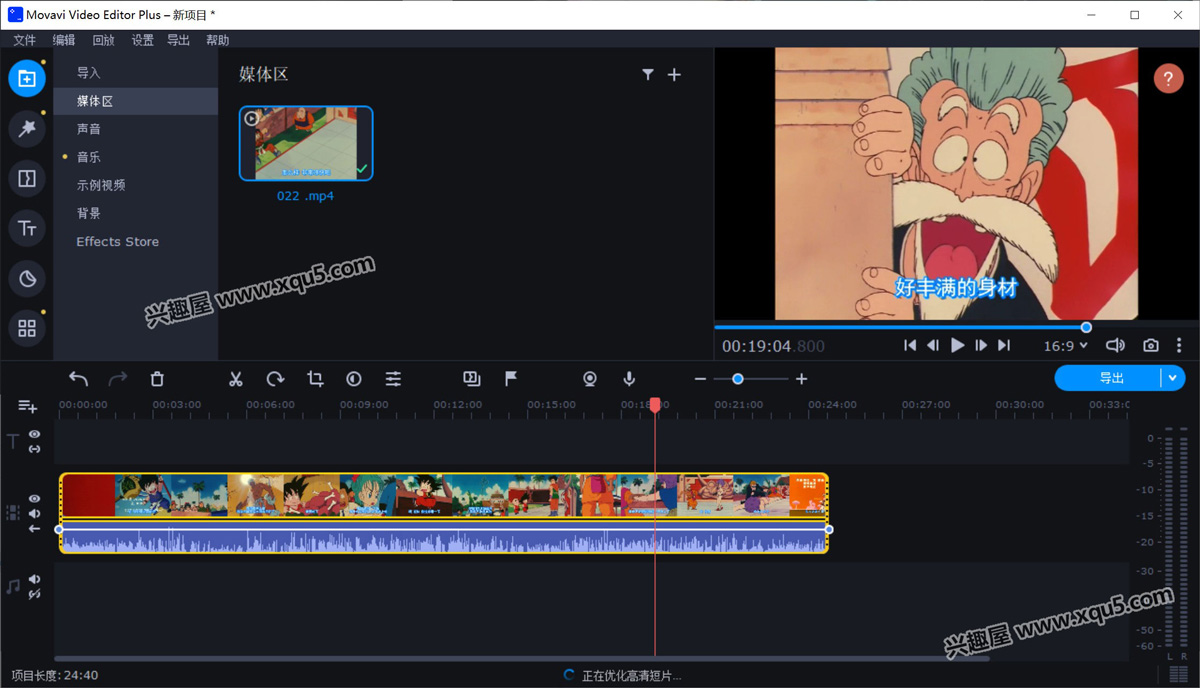Click the Undo arrow in the timeline toolbar

pyautogui.click(x=79, y=379)
